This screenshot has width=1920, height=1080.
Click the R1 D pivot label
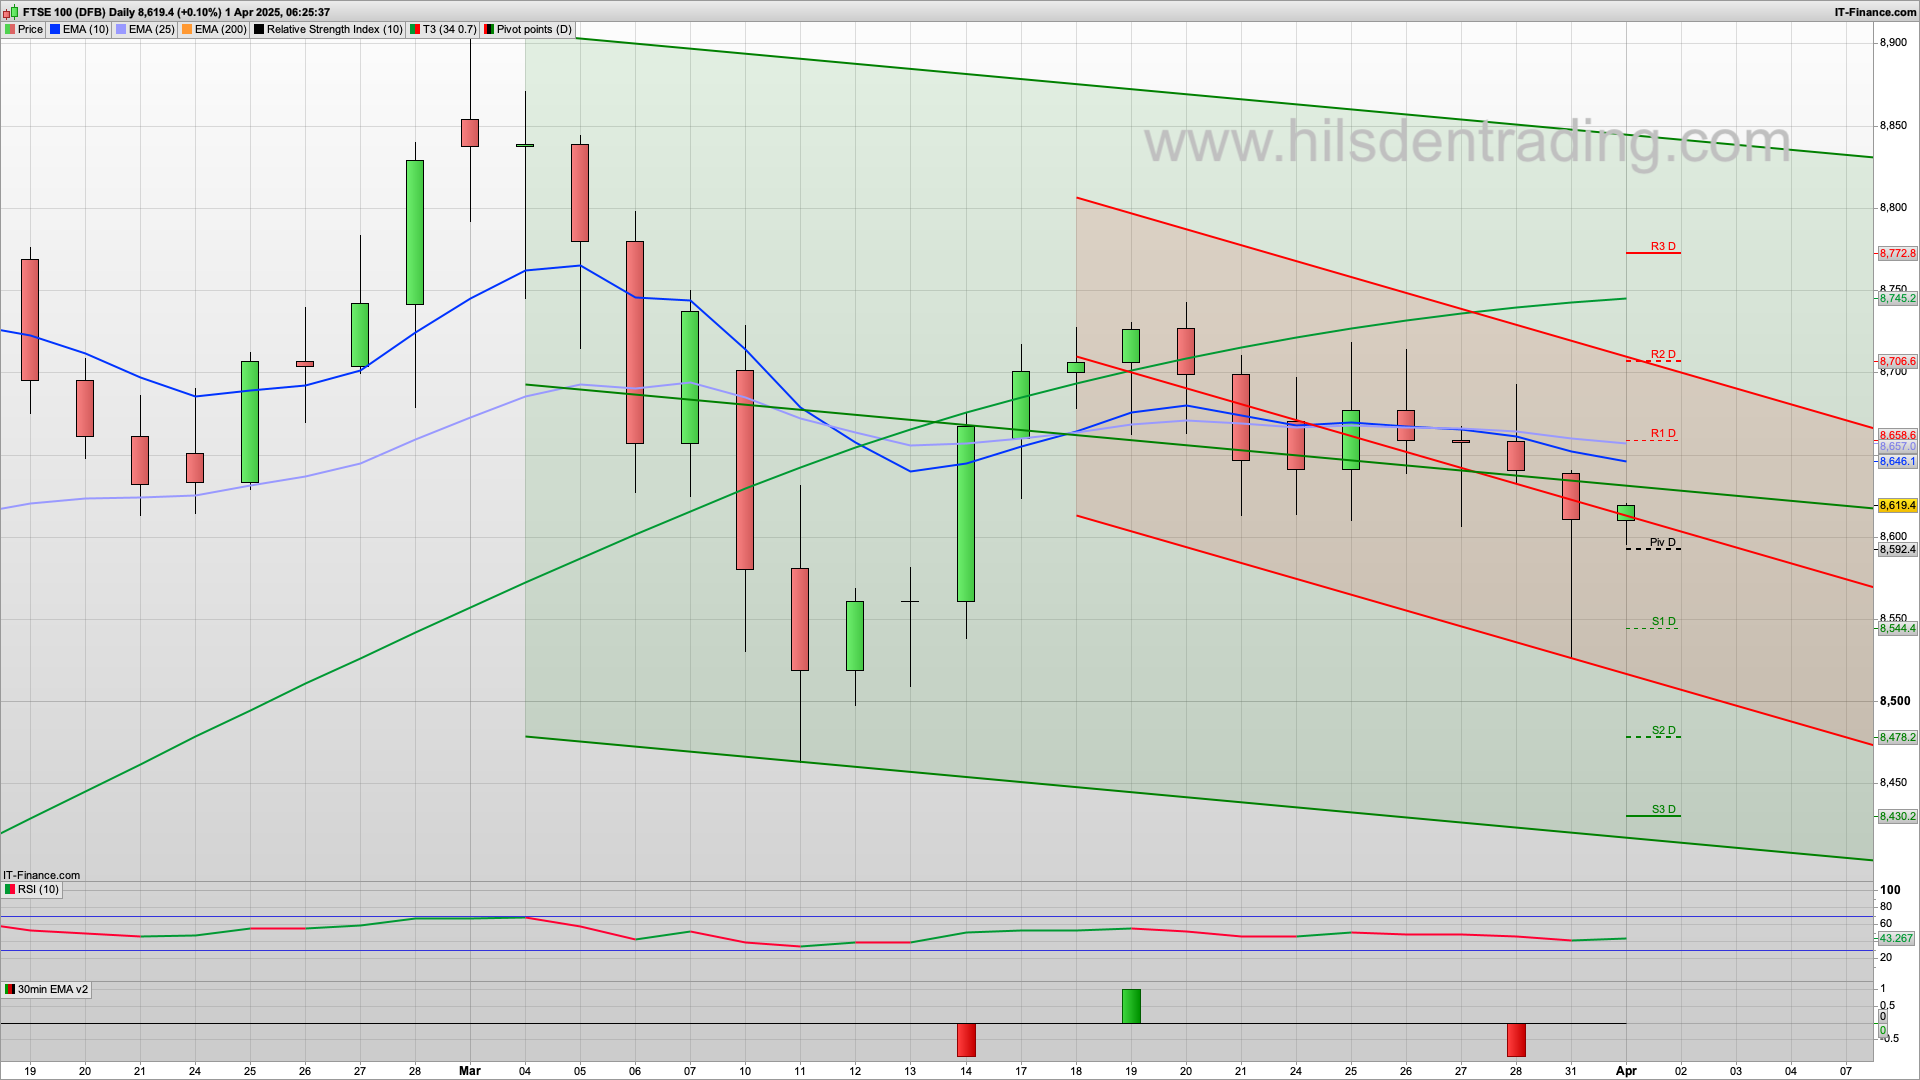pyautogui.click(x=1663, y=433)
